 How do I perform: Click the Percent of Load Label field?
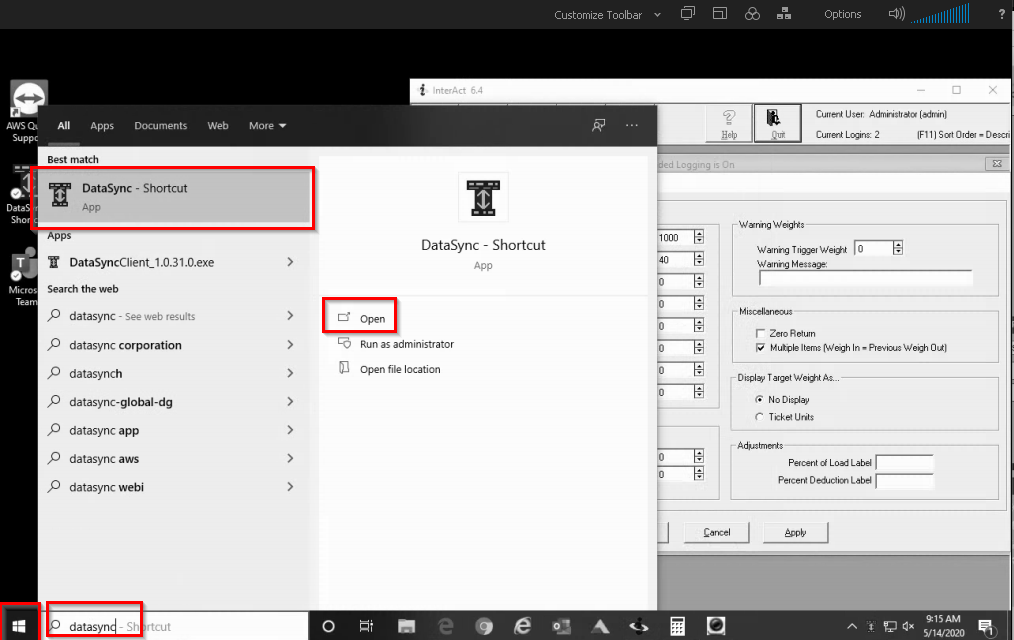[904, 463]
